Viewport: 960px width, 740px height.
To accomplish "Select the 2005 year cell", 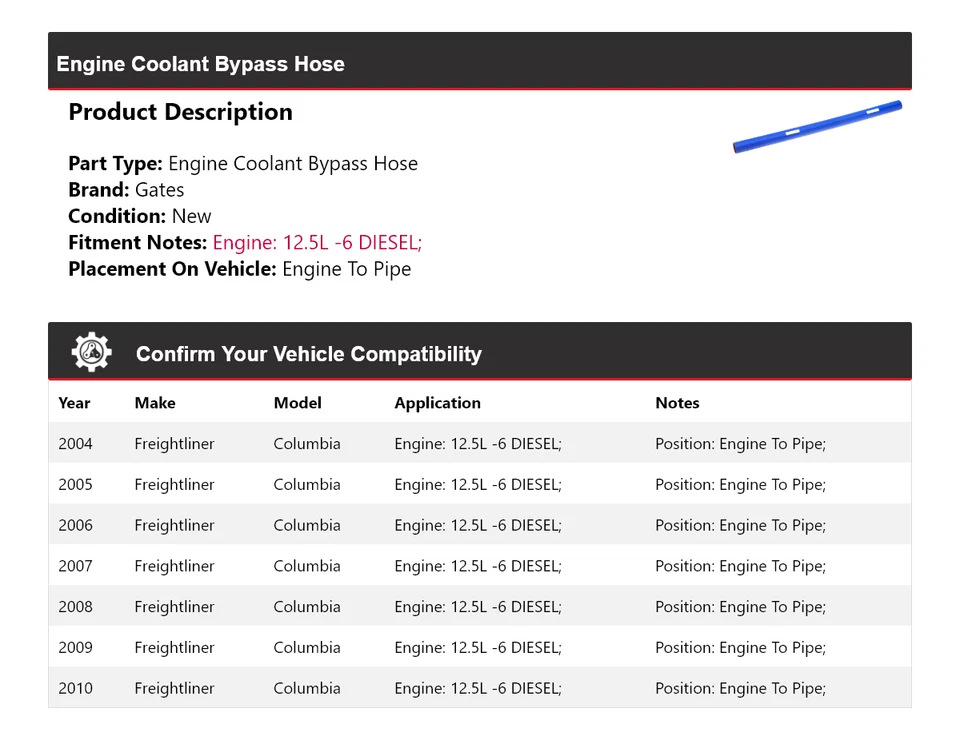I will [75, 485].
